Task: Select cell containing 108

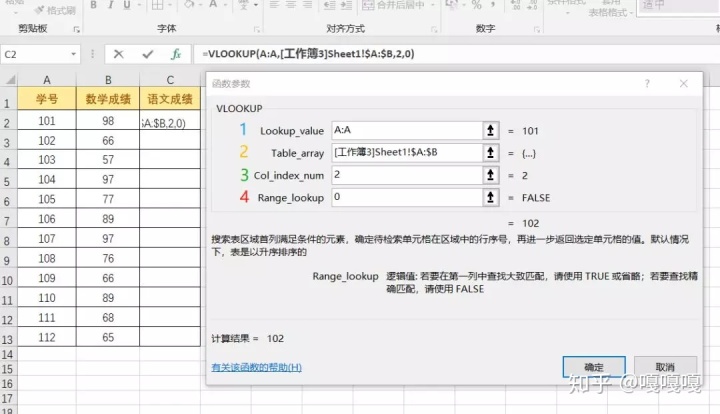Action: coord(47,258)
